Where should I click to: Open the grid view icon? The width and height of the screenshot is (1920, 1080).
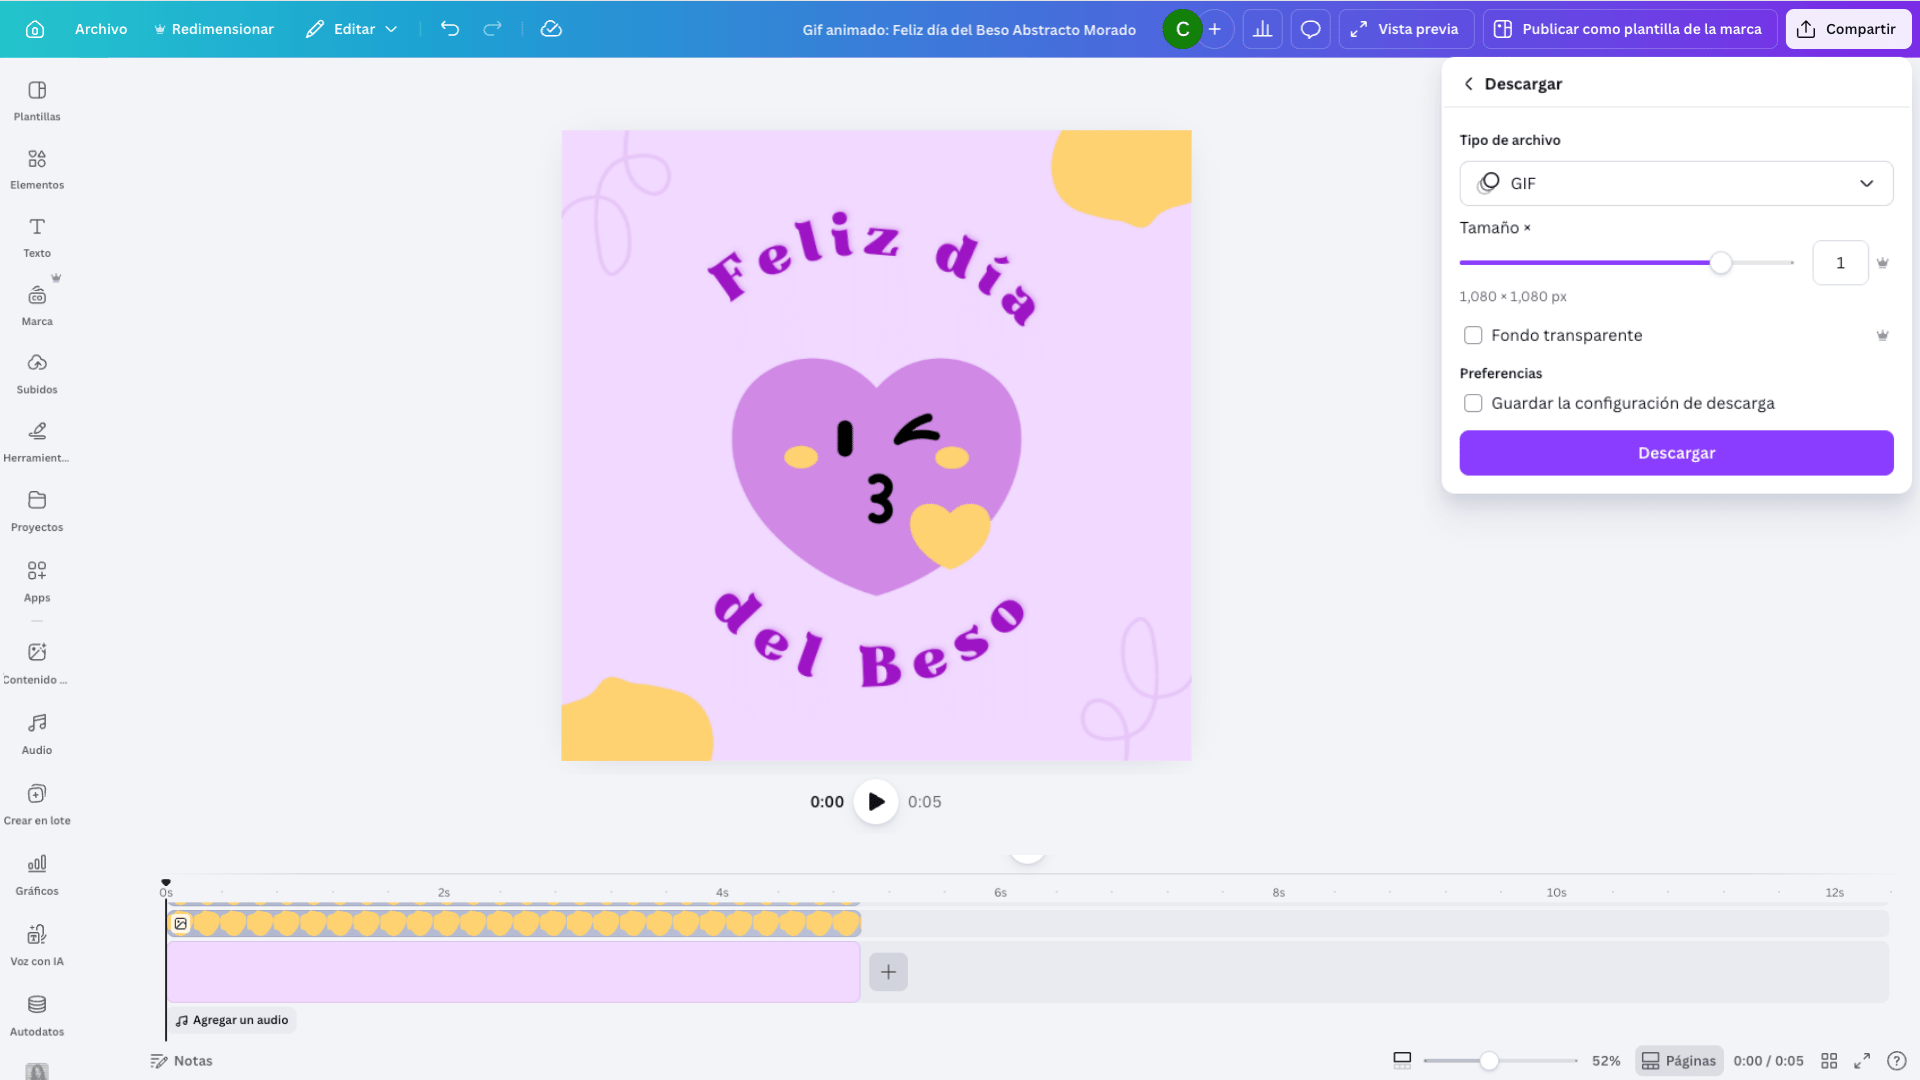pos(1829,1061)
